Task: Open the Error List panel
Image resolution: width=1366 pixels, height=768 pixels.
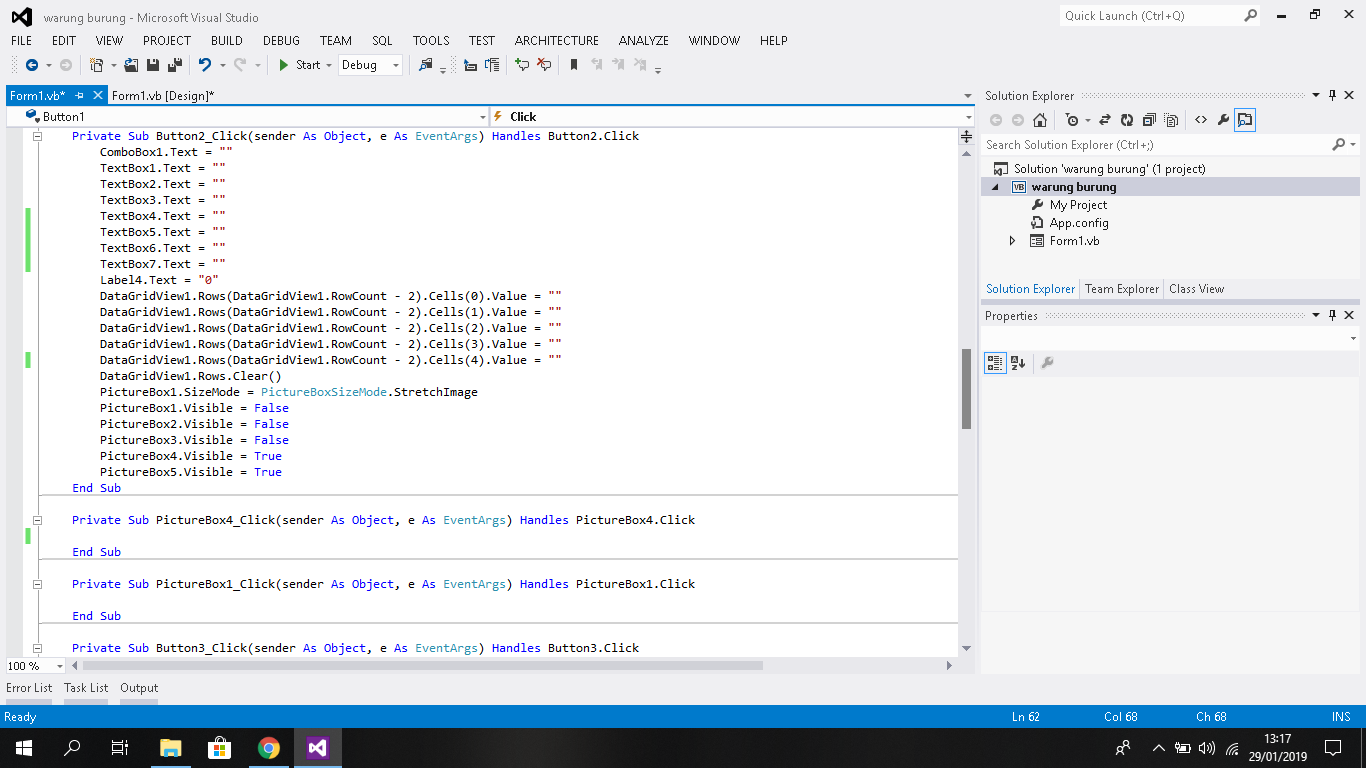Action: click(29, 688)
